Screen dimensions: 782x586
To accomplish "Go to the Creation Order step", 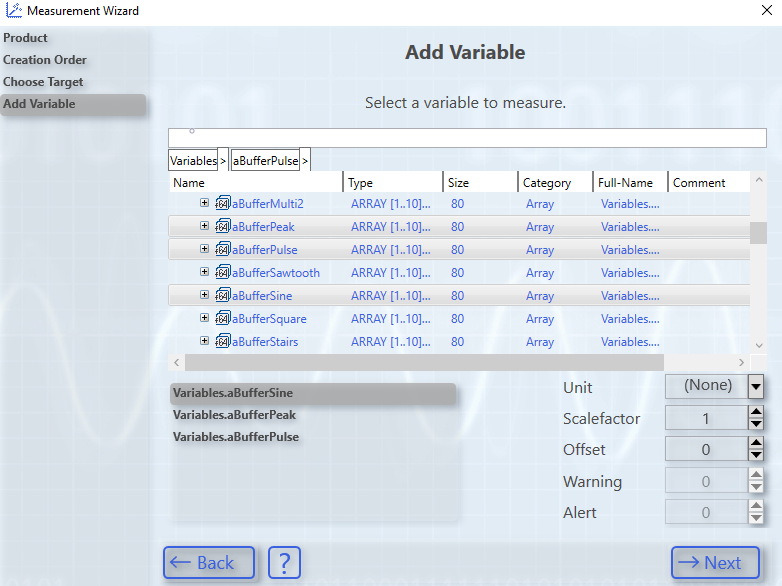I will point(45,60).
